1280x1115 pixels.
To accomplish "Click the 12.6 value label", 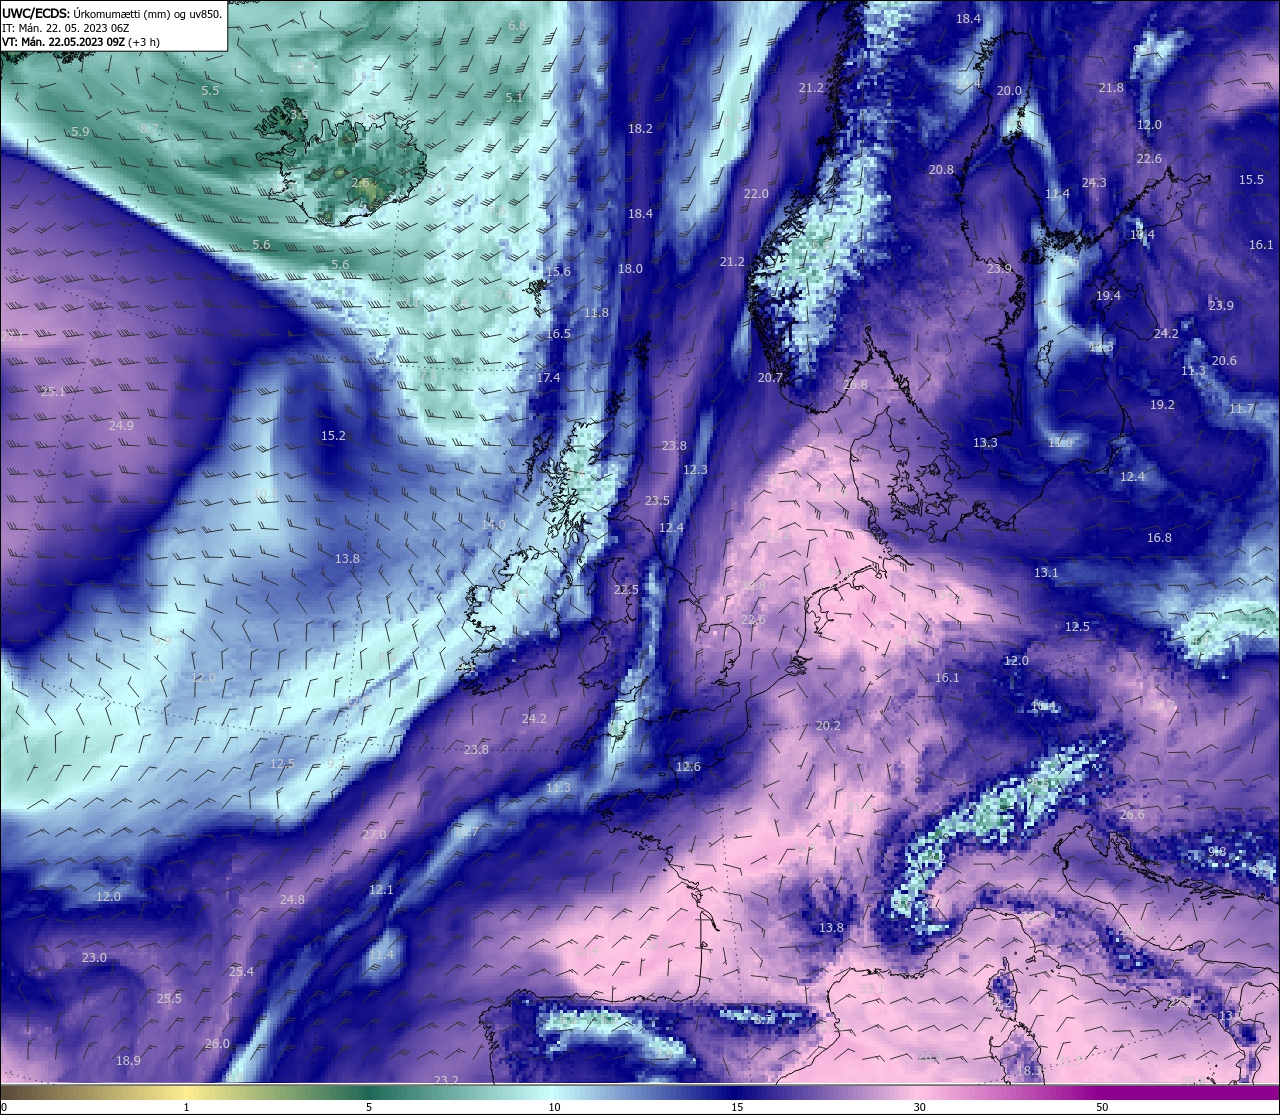I will tap(688, 766).
